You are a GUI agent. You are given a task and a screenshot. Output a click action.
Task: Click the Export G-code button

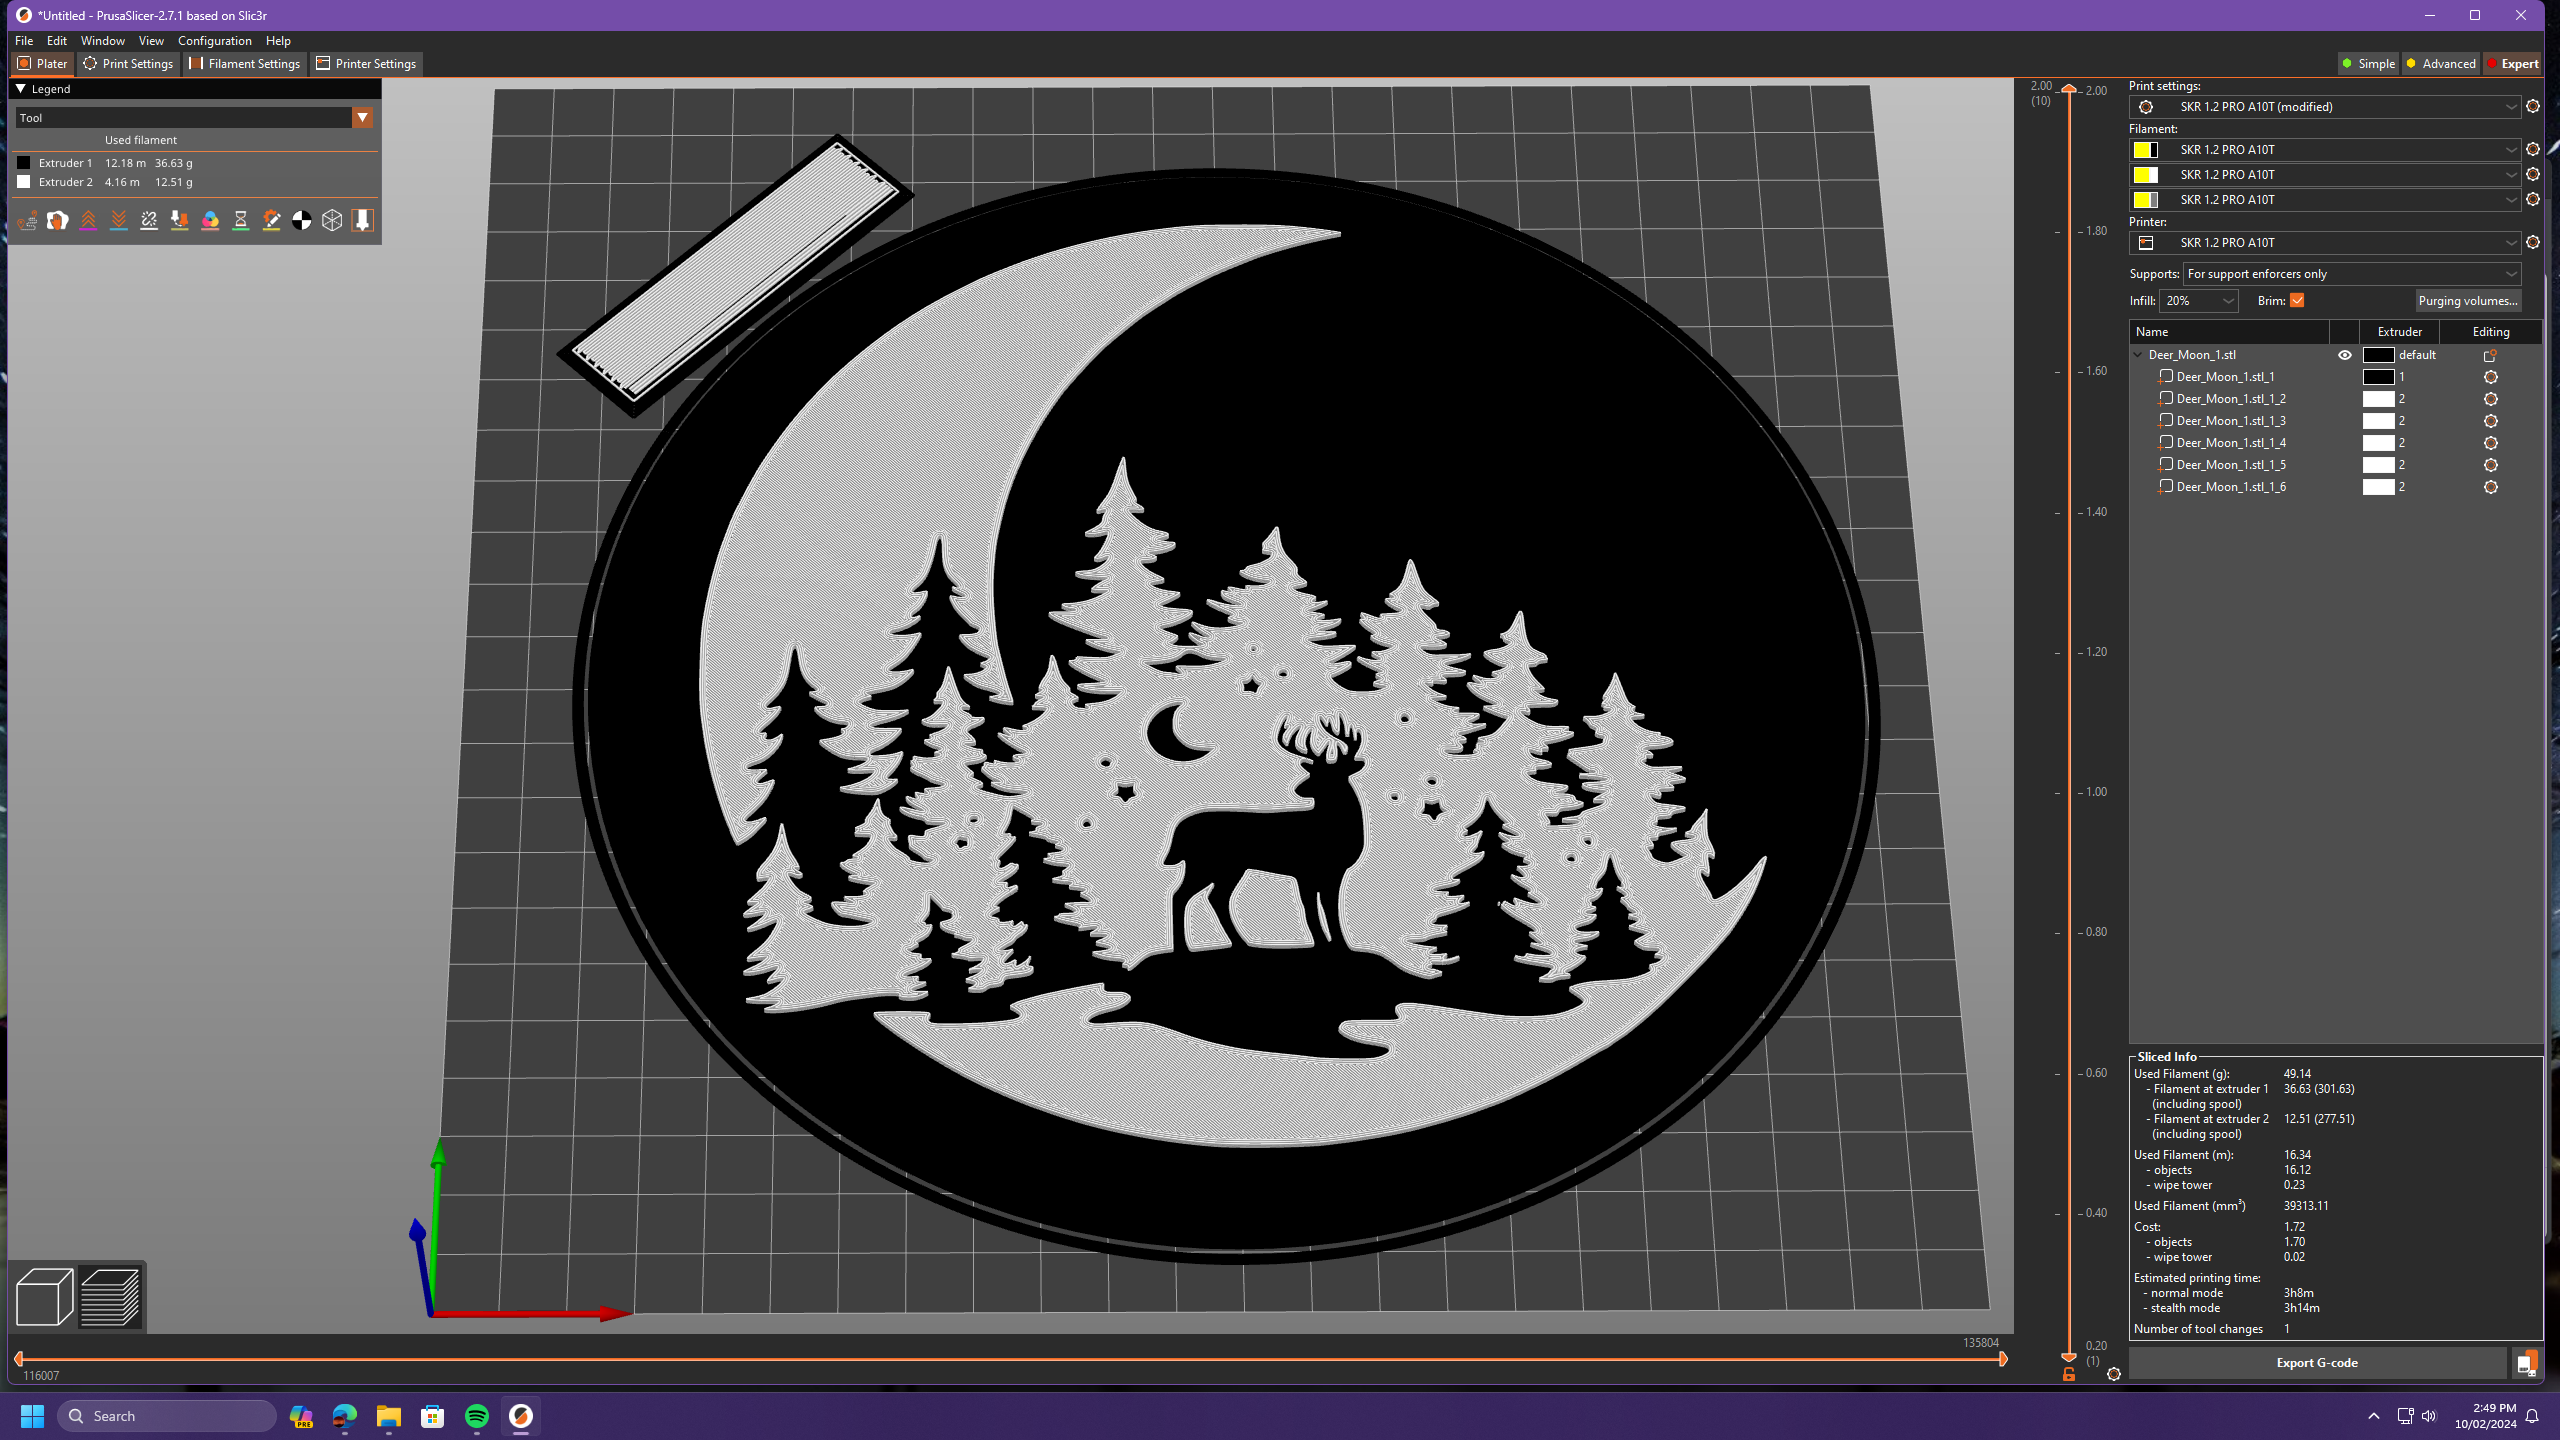point(2316,1362)
